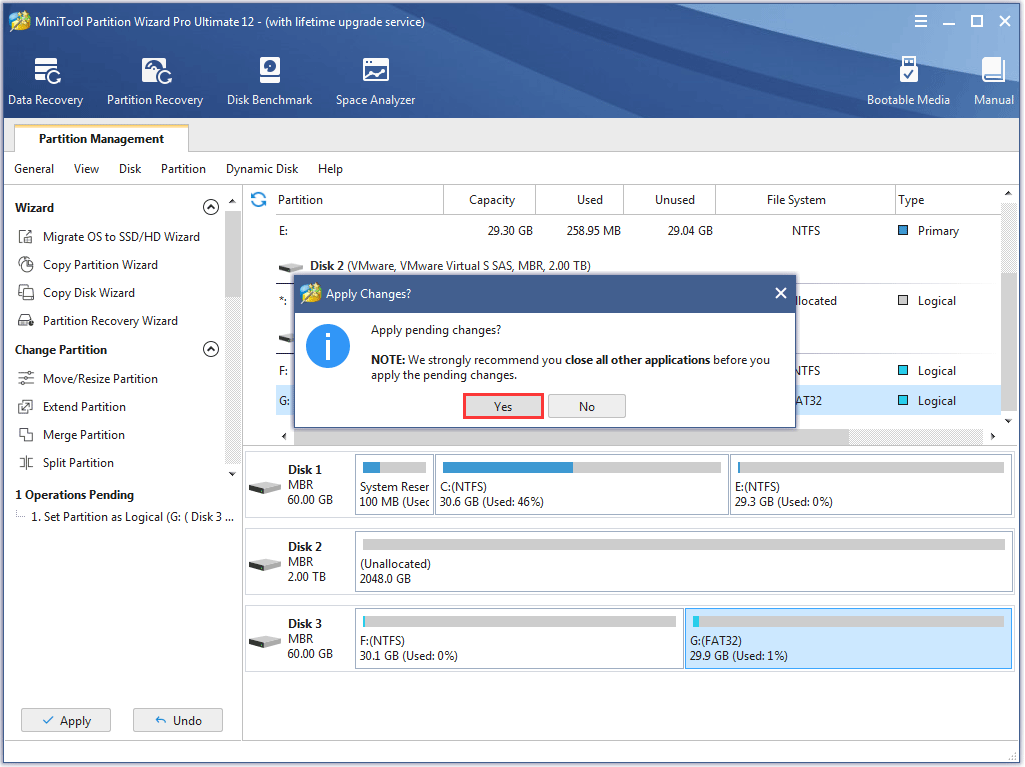Open the hamburger menu in title bar
Viewport: 1025px width, 767px height.
tap(921, 21)
